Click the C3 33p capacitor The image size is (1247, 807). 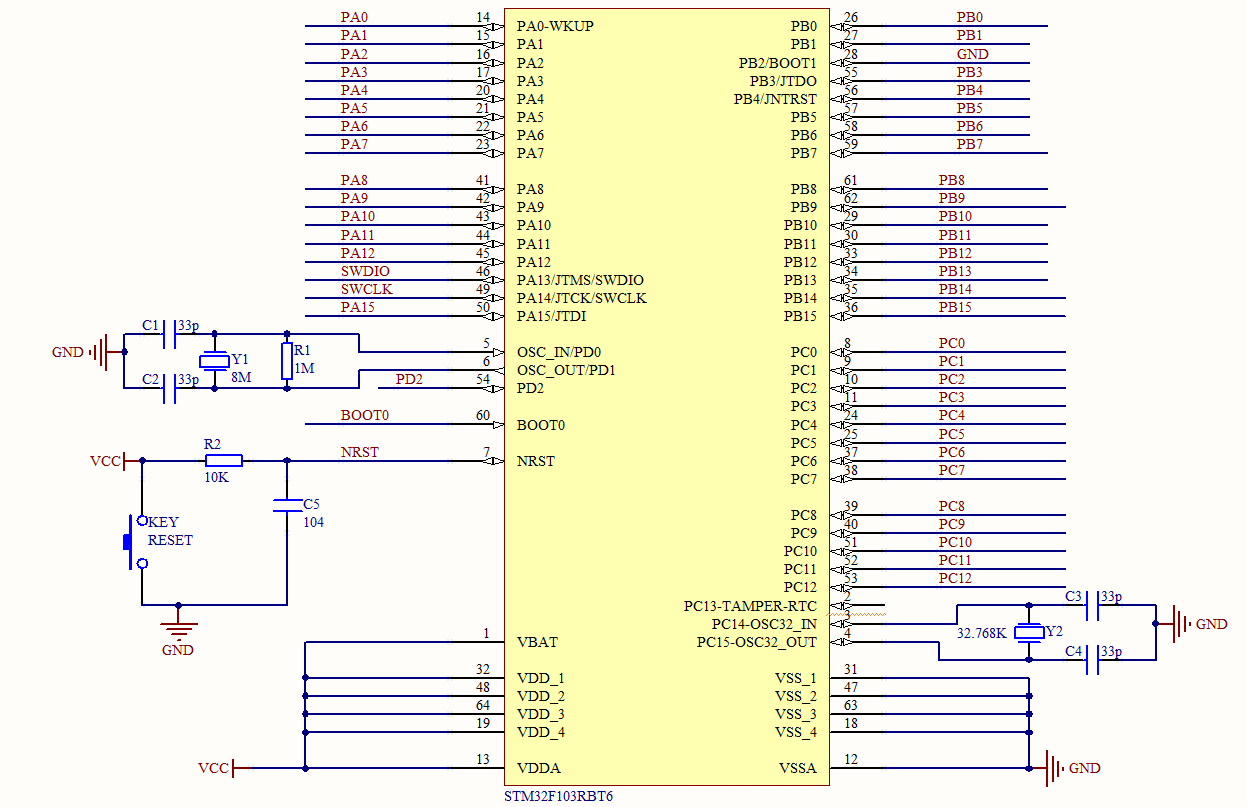click(1092, 605)
